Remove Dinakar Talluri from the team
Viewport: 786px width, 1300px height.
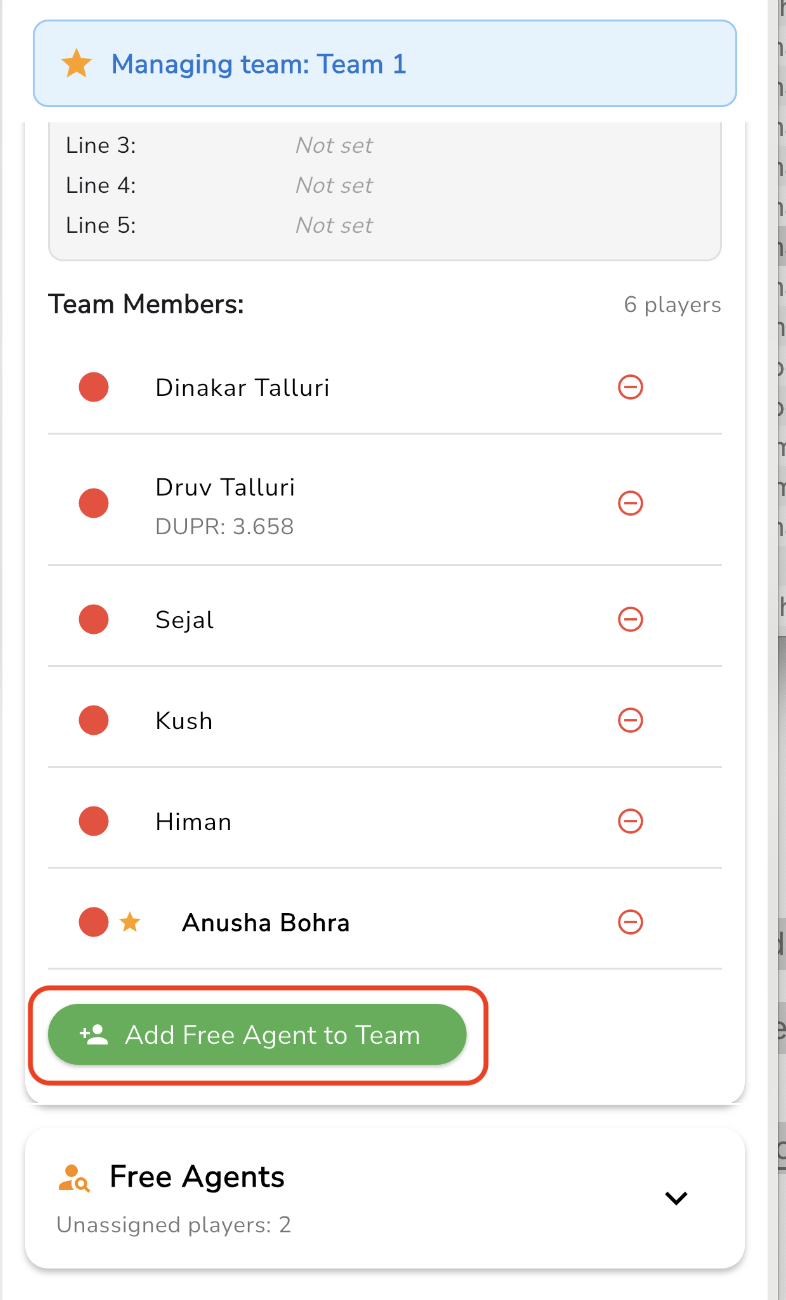point(630,387)
